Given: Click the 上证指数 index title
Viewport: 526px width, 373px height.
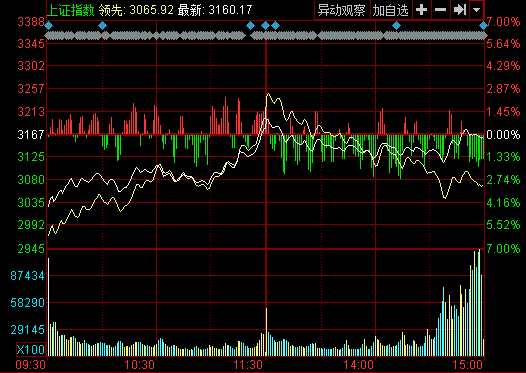Looking at the screenshot, I should (71, 10).
